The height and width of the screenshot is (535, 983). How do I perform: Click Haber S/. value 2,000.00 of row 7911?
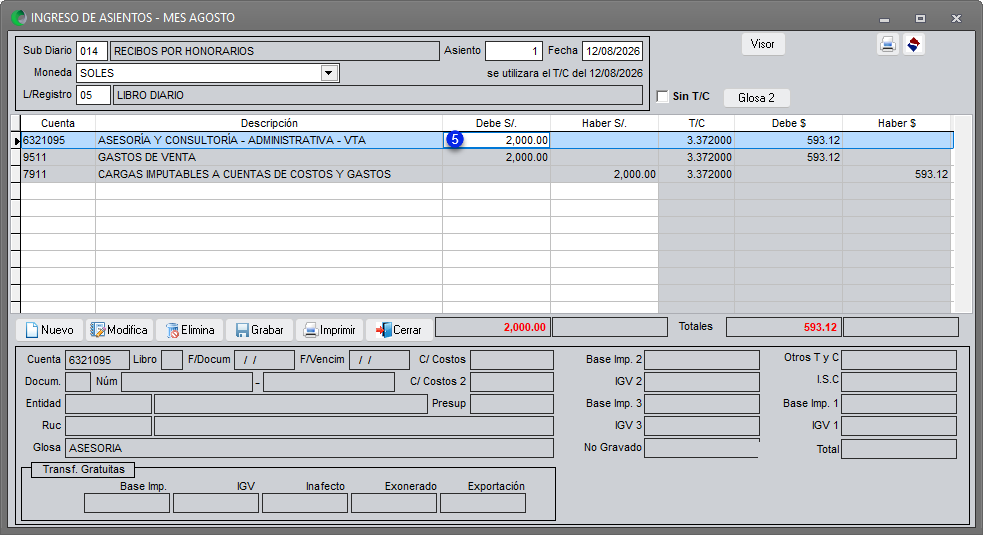pos(604,174)
